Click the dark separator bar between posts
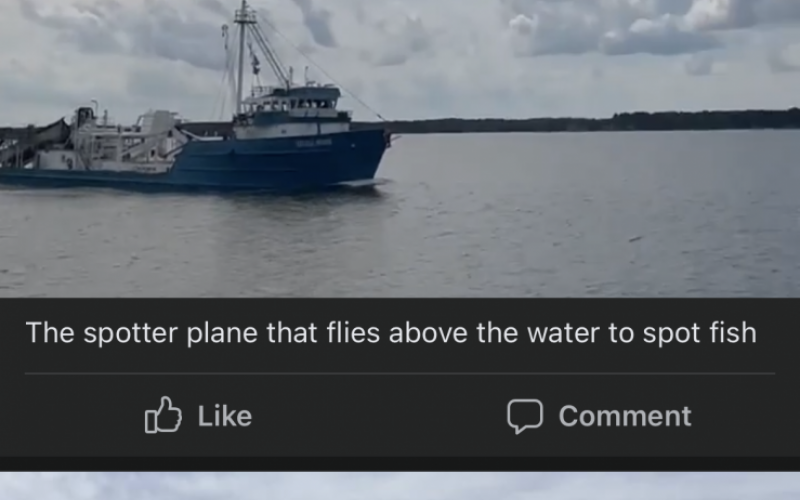The image size is (800, 500). pyautogui.click(x=400, y=464)
